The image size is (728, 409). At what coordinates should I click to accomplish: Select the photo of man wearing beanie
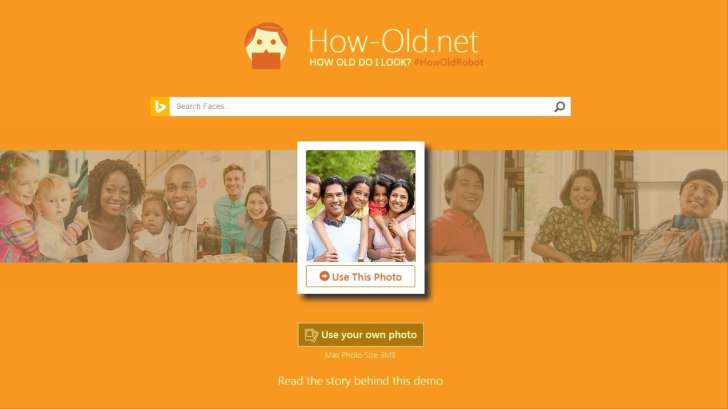[681, 206]
